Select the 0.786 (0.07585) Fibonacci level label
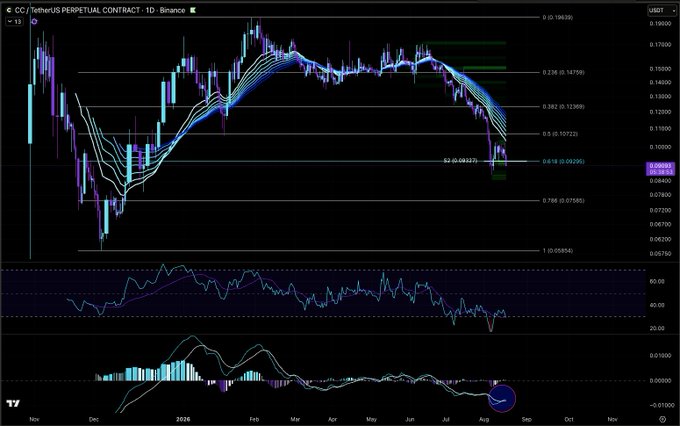This screenshot has width=680, height=426. tap(563, 201)
